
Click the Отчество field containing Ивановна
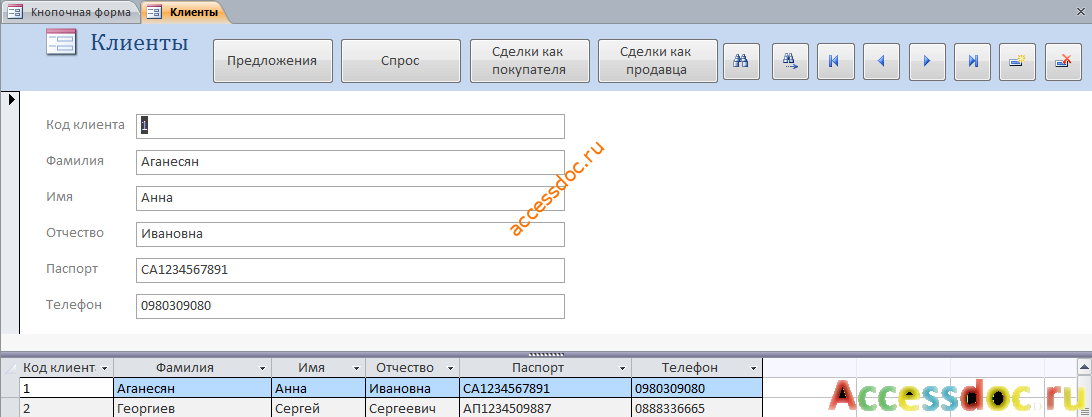pyautogui.click(x=350, y=235)
